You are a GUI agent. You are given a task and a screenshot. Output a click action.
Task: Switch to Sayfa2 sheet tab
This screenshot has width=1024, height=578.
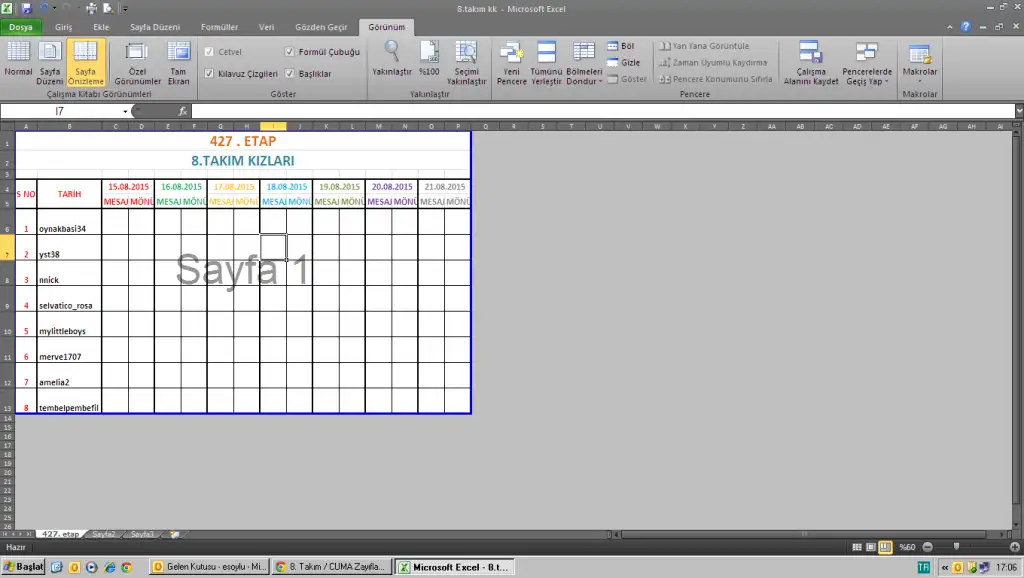pyautogui.click(x=104, y=535)
